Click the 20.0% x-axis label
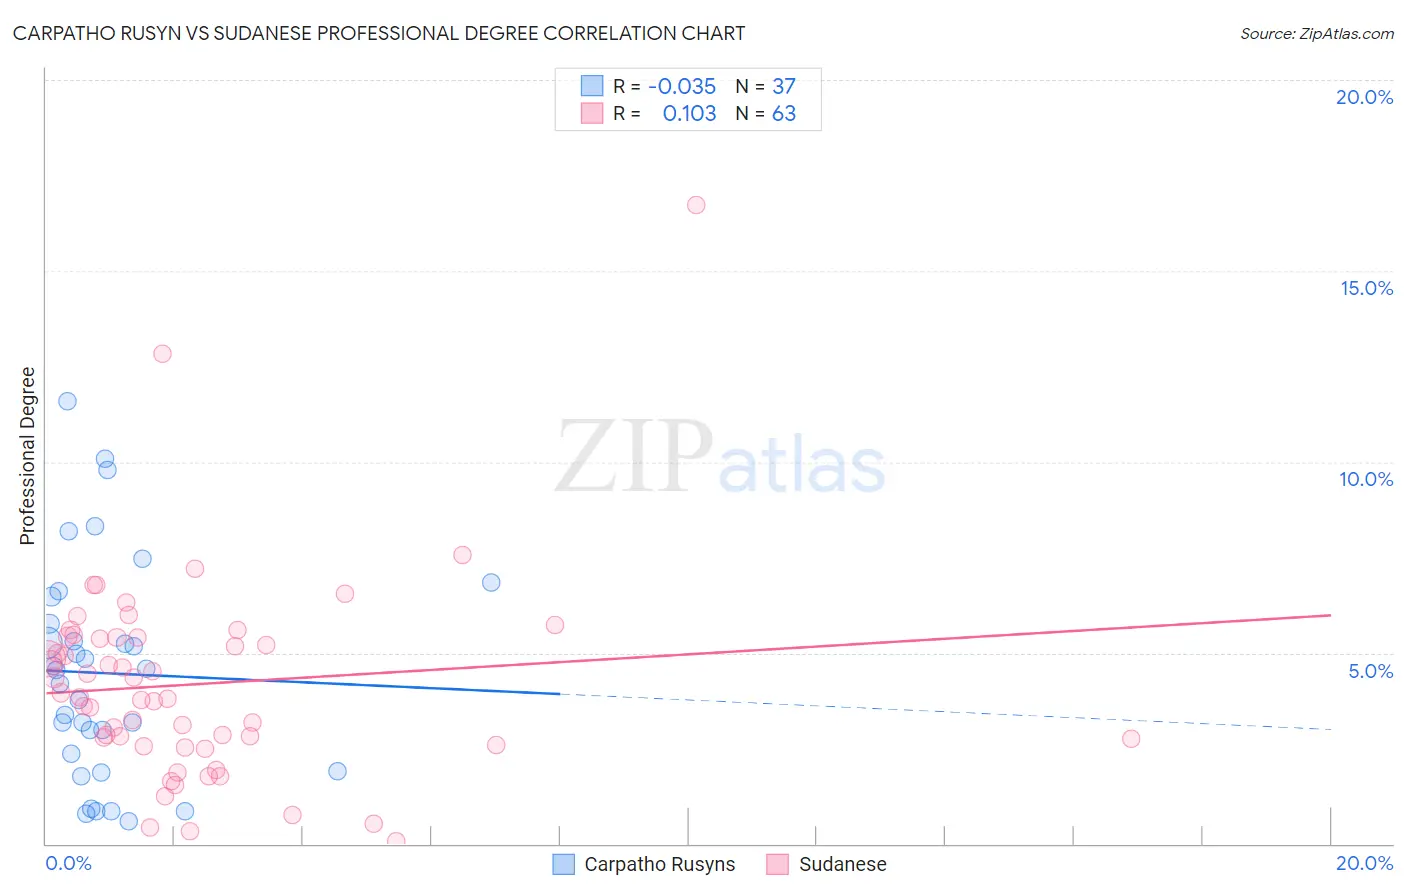 1364,863
